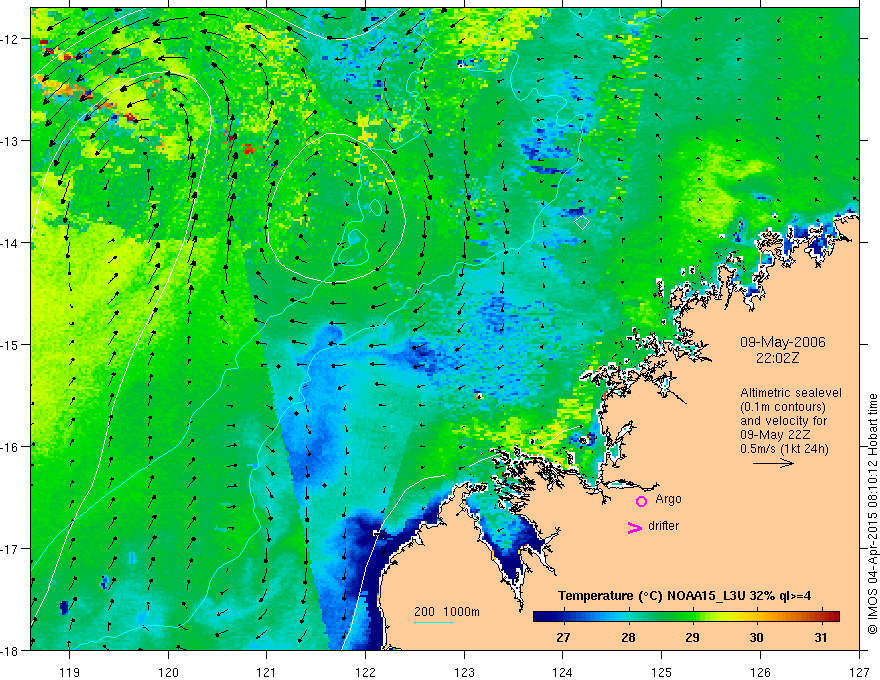Click the magenta drifter arrowhead legend symbol

tap(635, 528)
